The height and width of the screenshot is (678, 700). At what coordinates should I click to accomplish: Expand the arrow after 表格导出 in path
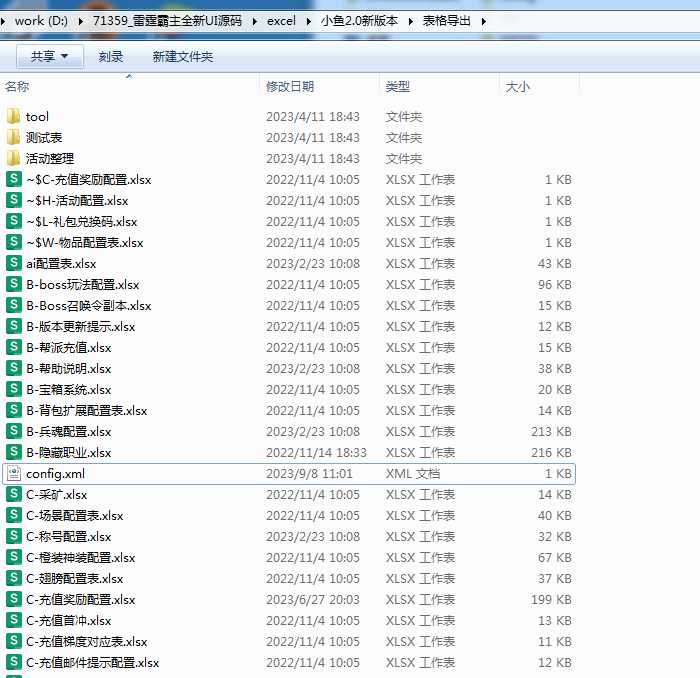tap(484, 21)
